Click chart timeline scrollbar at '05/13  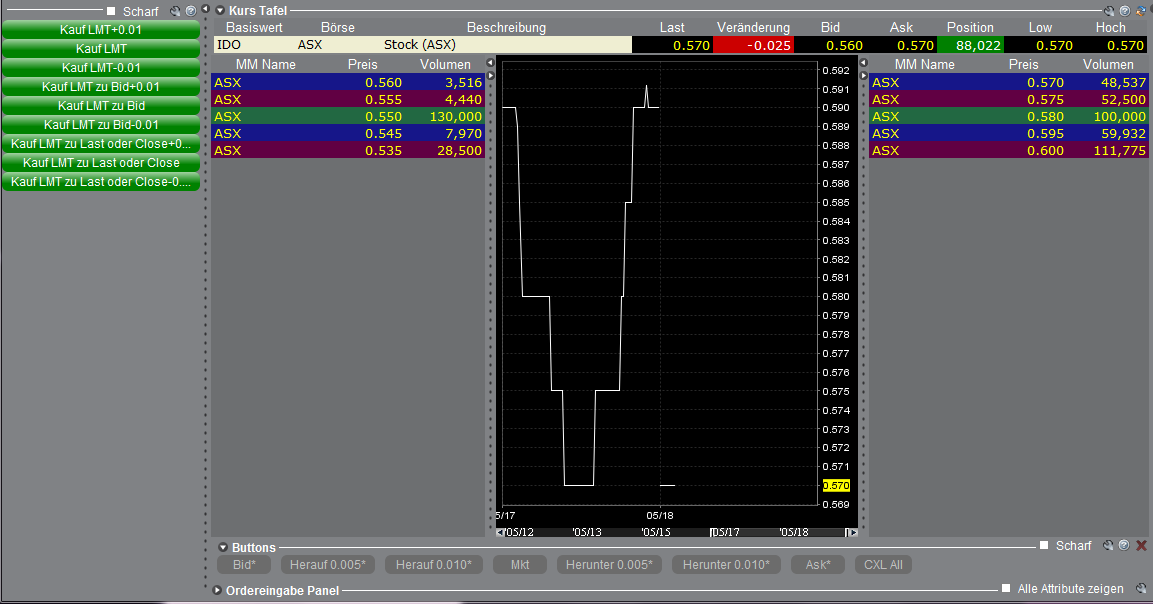[587, 532]
